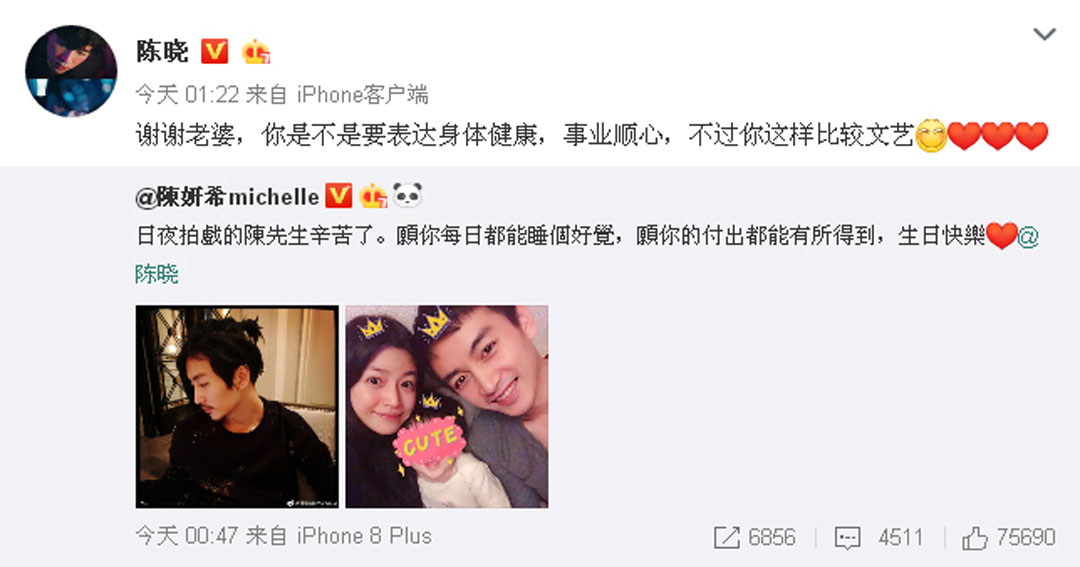
Task: Click the panda badge icon
Action: coord(407,196)
